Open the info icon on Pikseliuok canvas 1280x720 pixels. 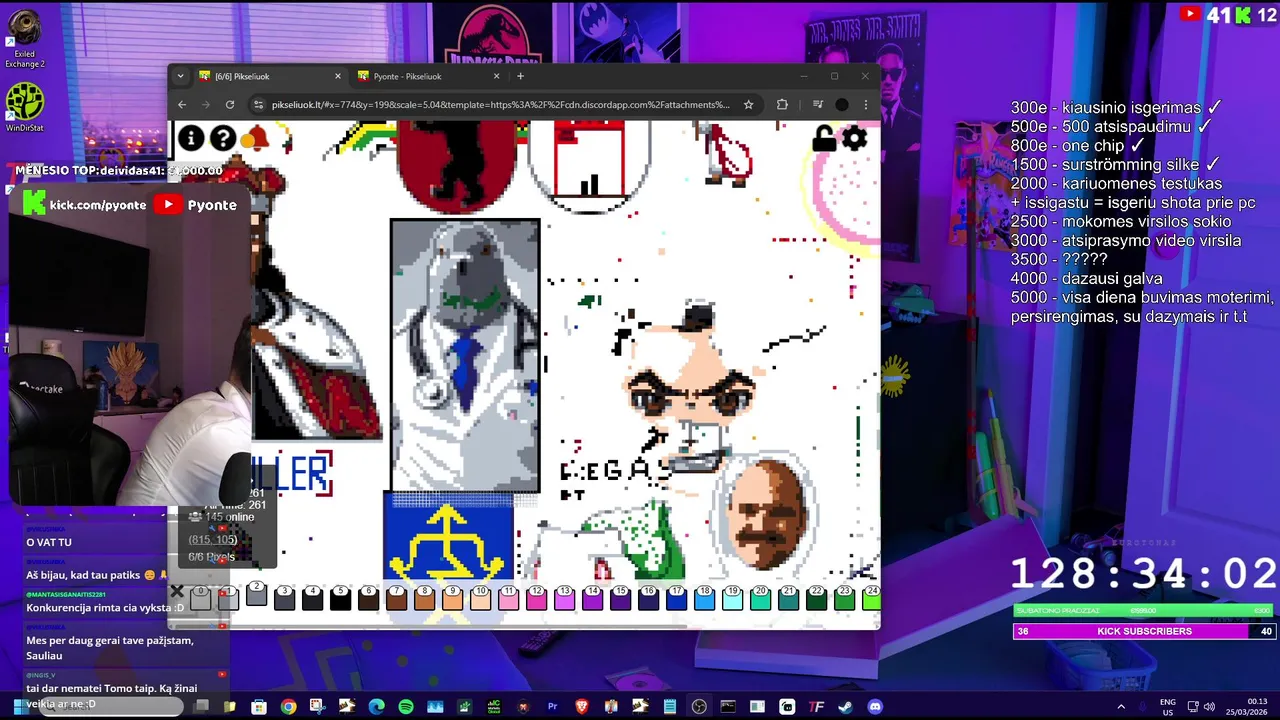[191, 138]
